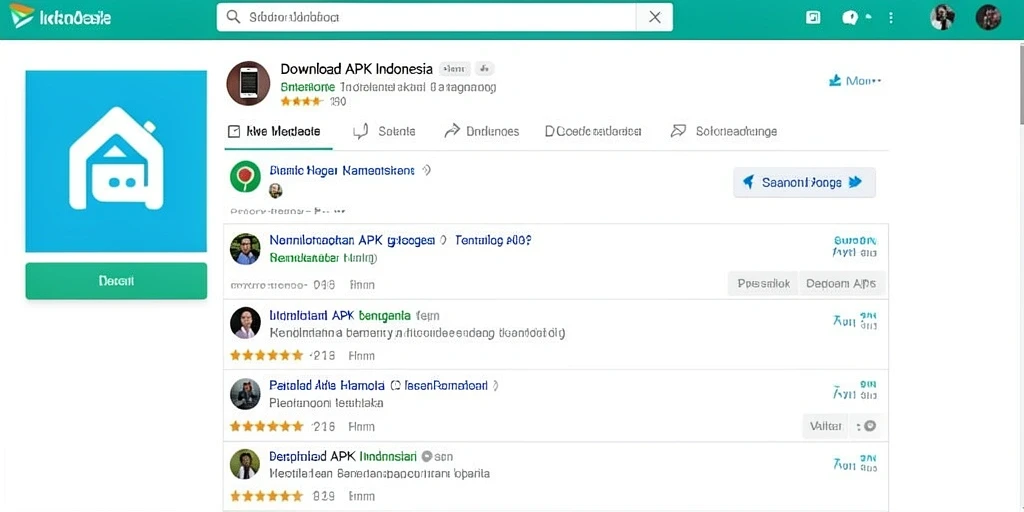Switch to the Dndunoes tab

[x=481, y=131]
